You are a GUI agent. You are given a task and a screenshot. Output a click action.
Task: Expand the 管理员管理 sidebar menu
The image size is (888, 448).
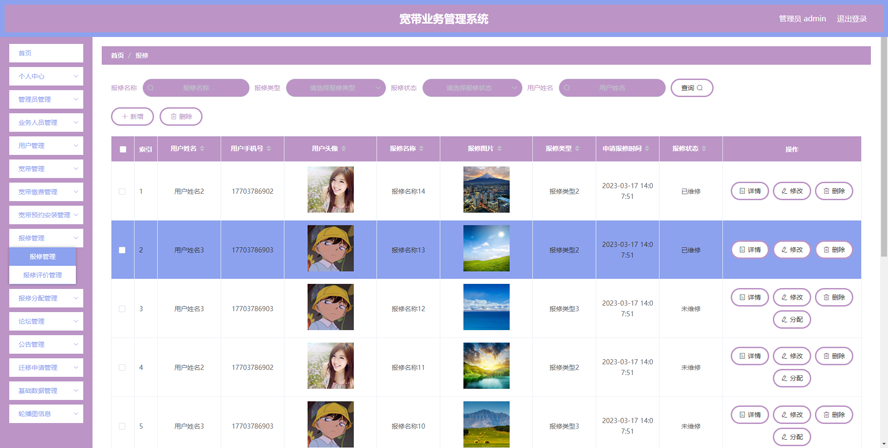point(46,99)
